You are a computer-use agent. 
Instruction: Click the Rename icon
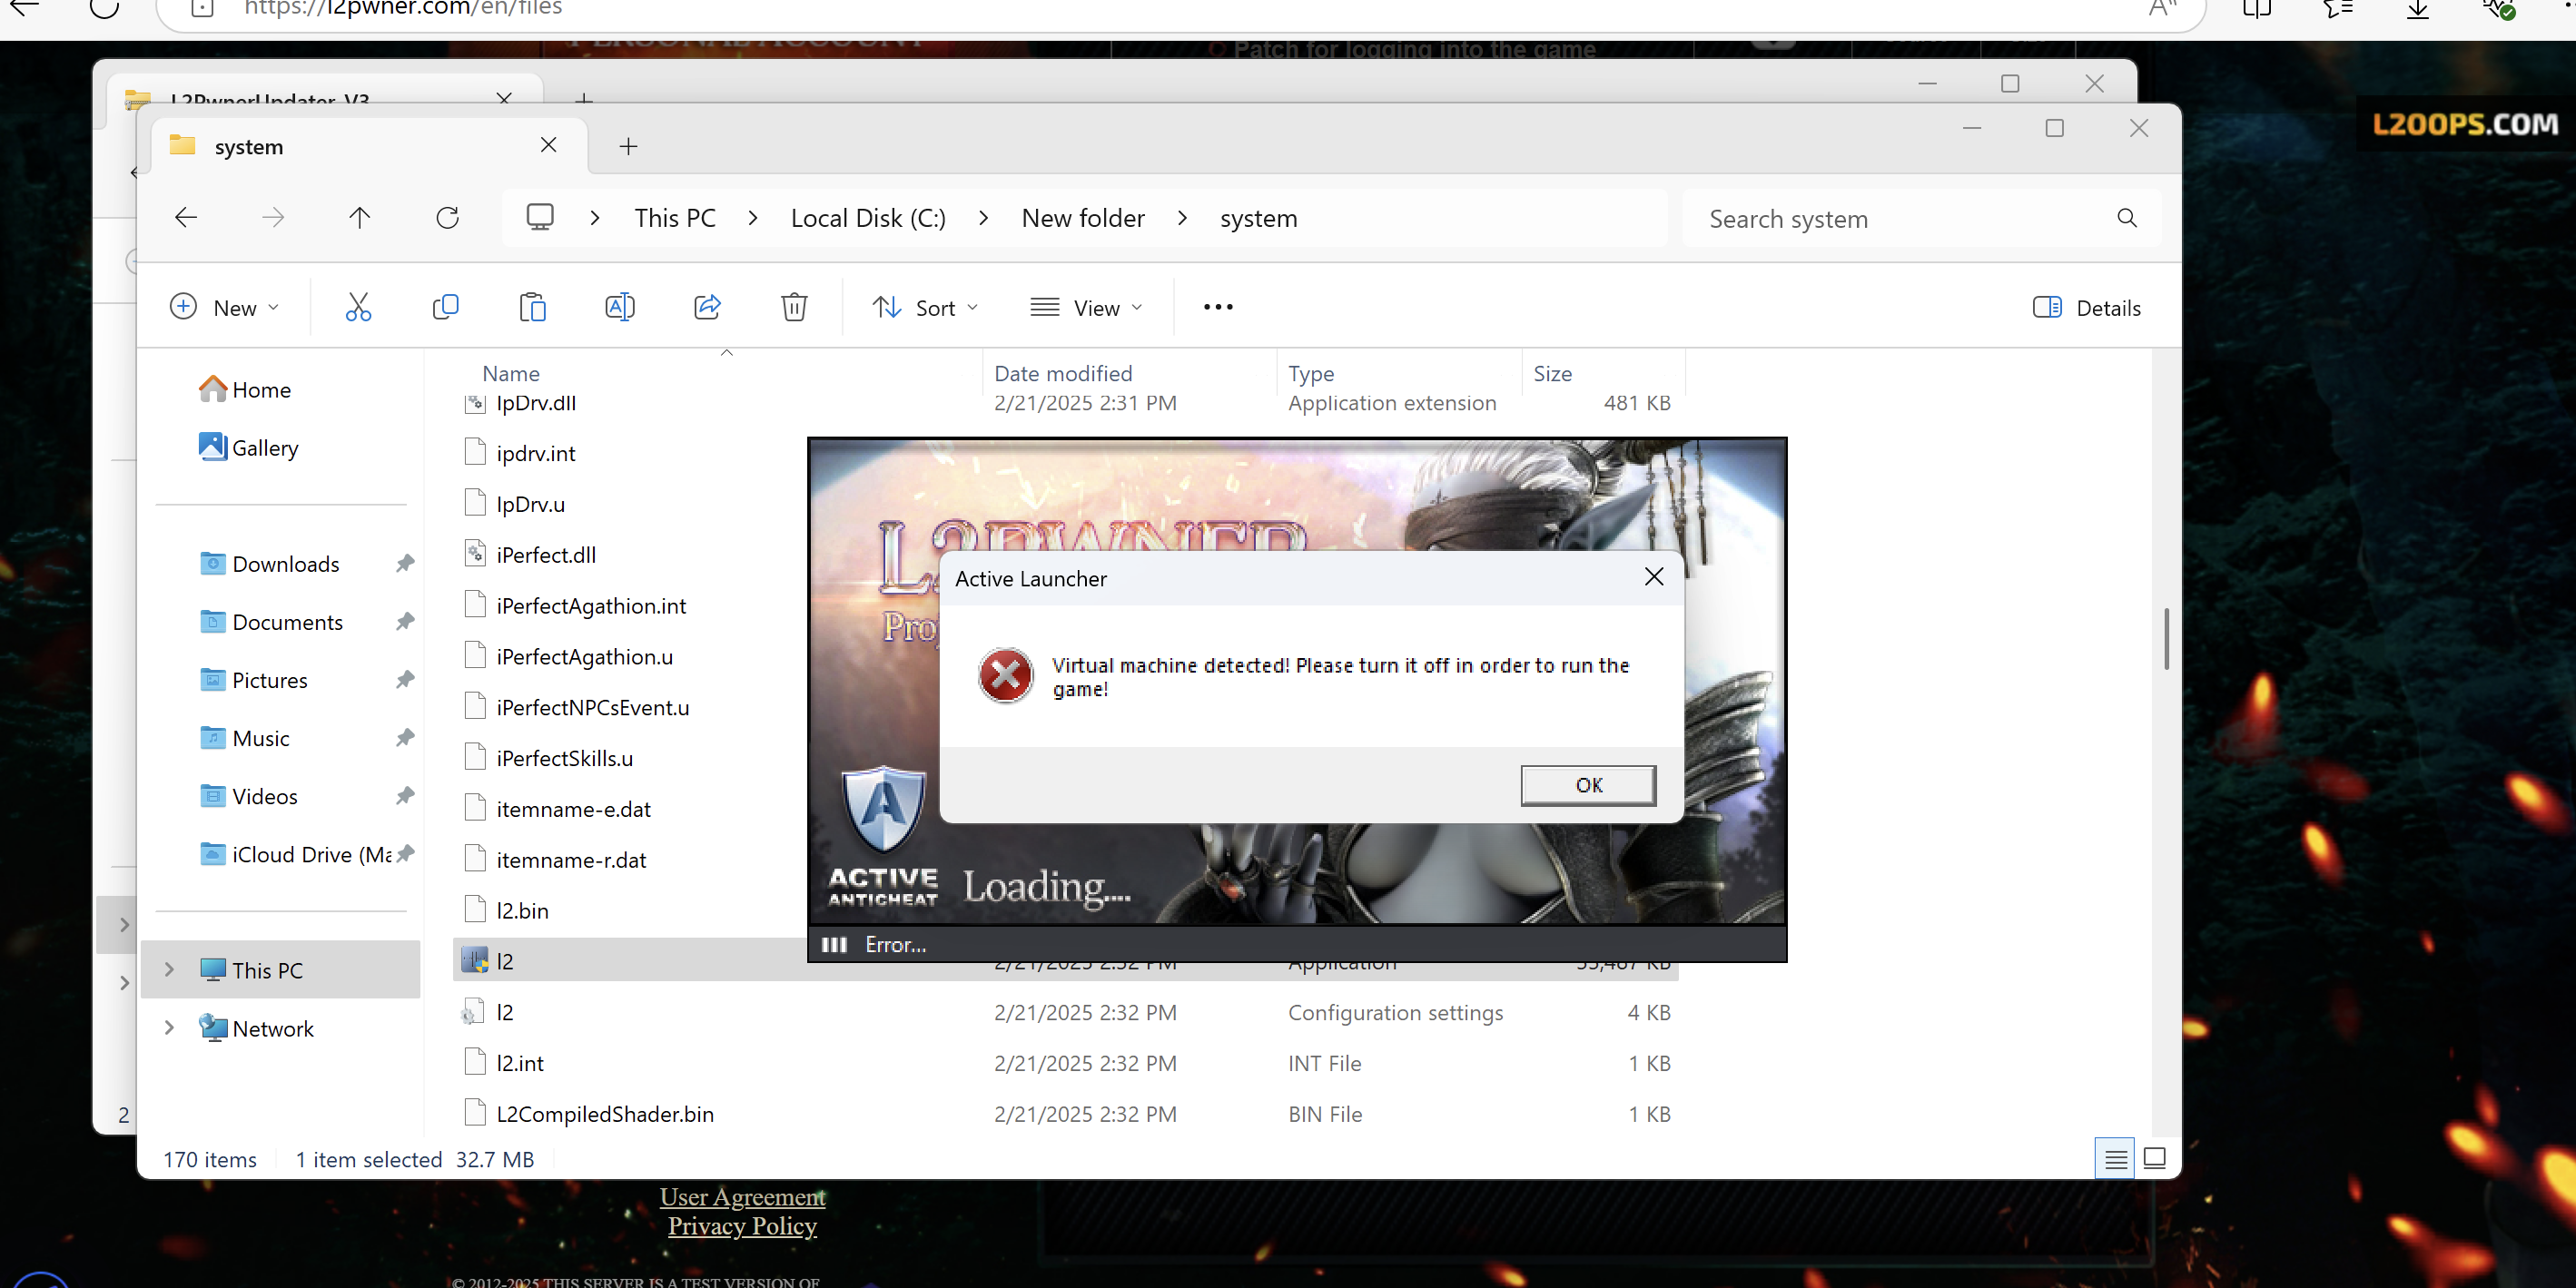[x=619, y=307]
